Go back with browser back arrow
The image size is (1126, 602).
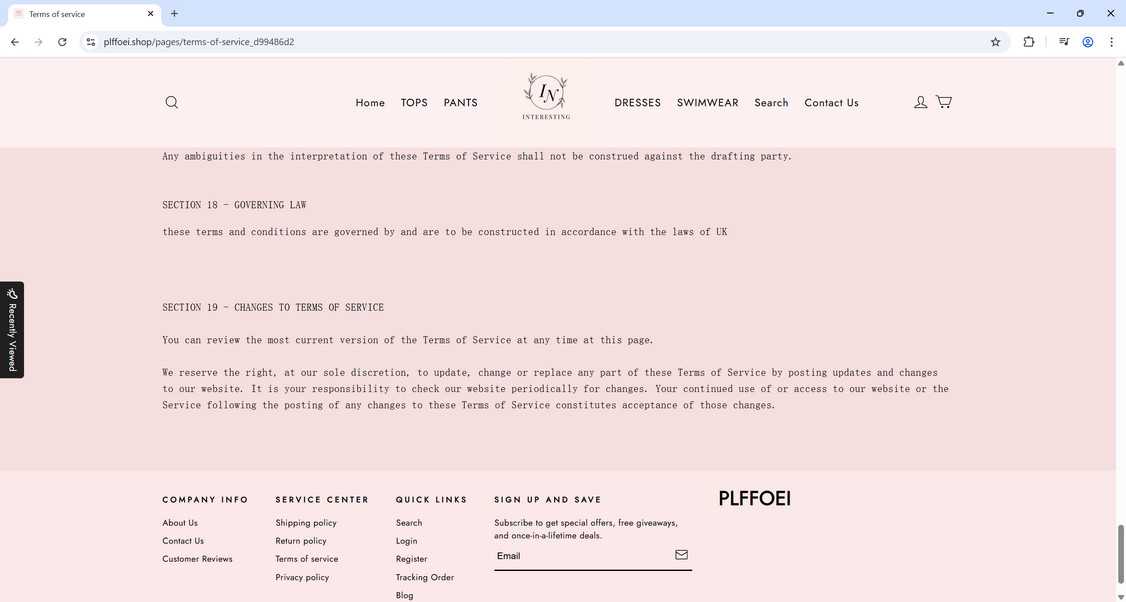point(15,42)
